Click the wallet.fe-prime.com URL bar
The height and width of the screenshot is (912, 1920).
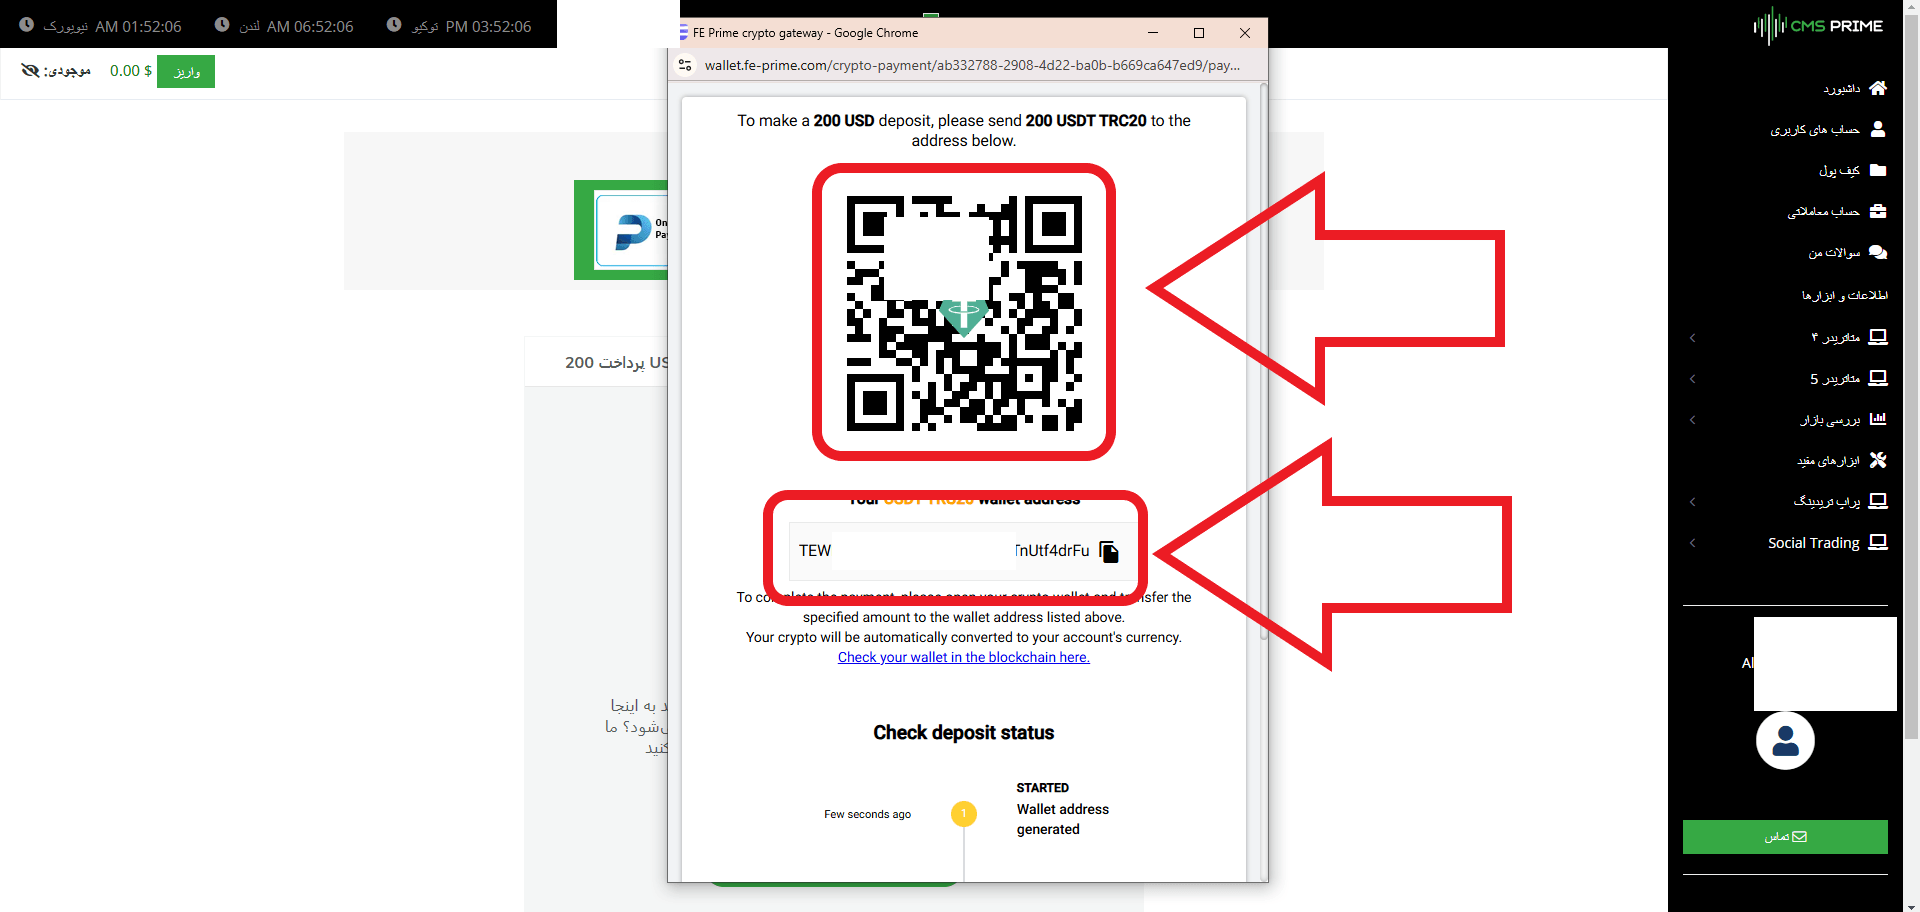(972, 65)
